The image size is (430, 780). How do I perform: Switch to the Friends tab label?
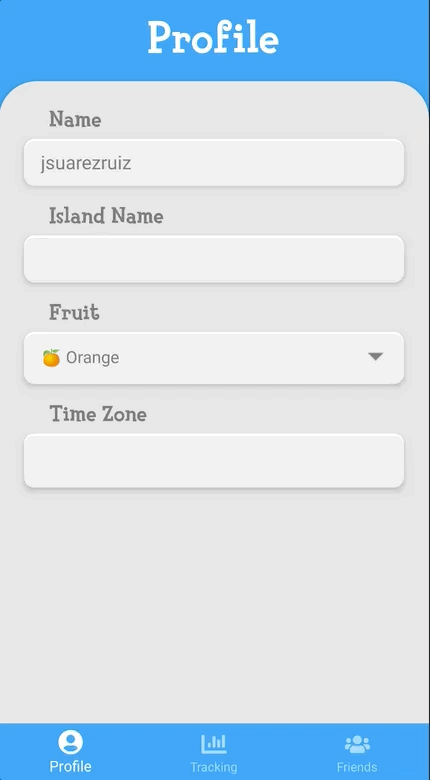coord(357,767)
